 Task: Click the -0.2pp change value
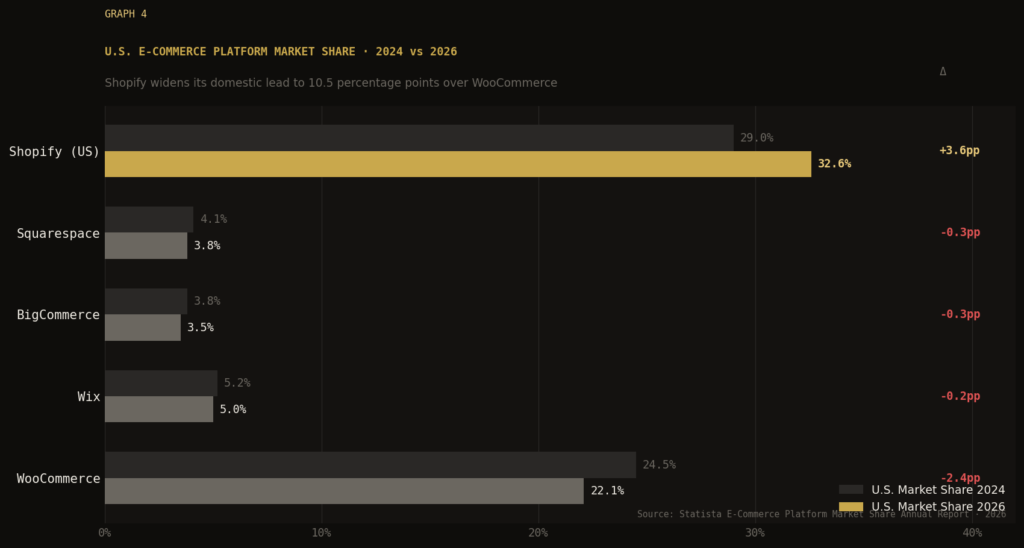(960, 396)
